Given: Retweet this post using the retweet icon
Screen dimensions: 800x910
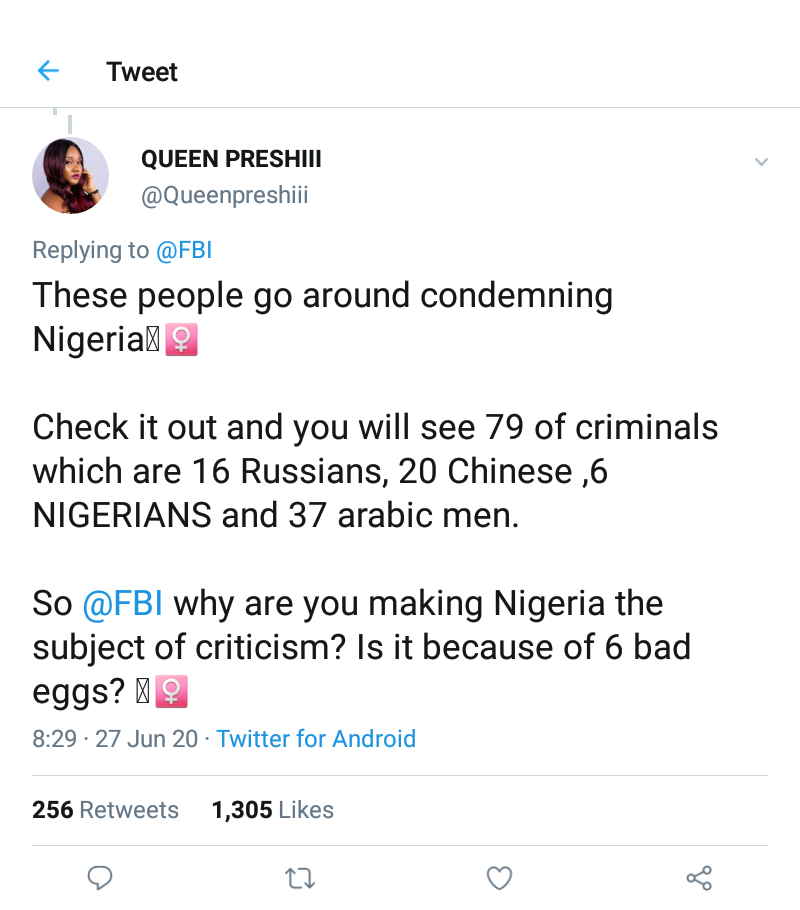Looking at the screenshot, I should click(299, 878).
